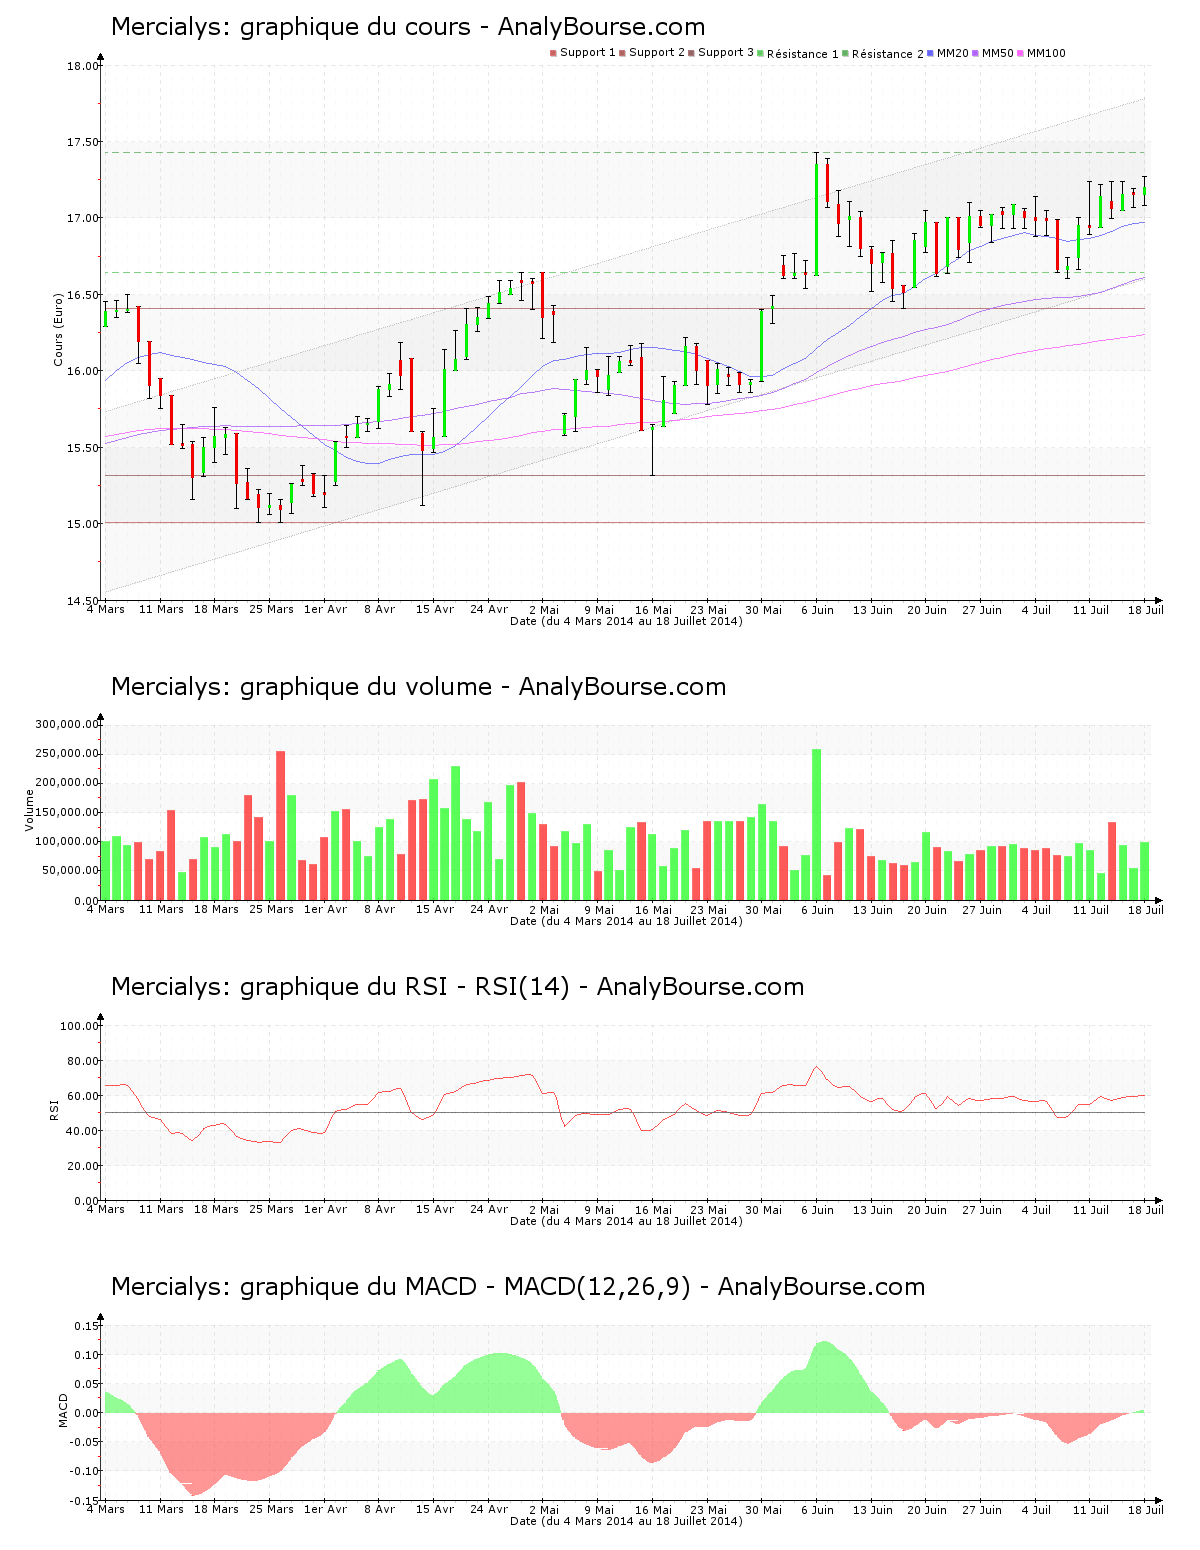Select the MM100 legend label

(1047, 53)
